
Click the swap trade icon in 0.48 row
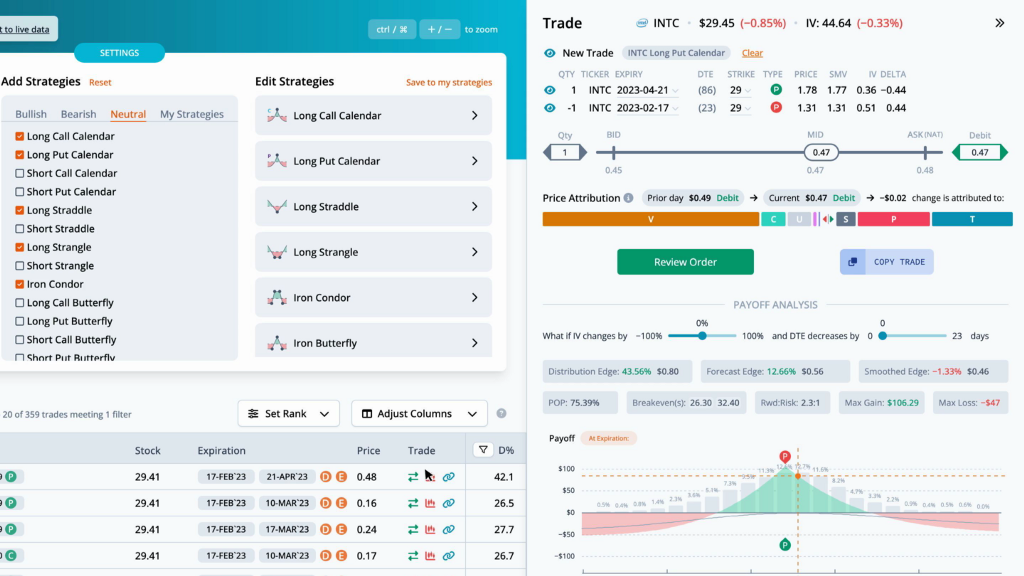pyautogui.click(x=413, y=477)
